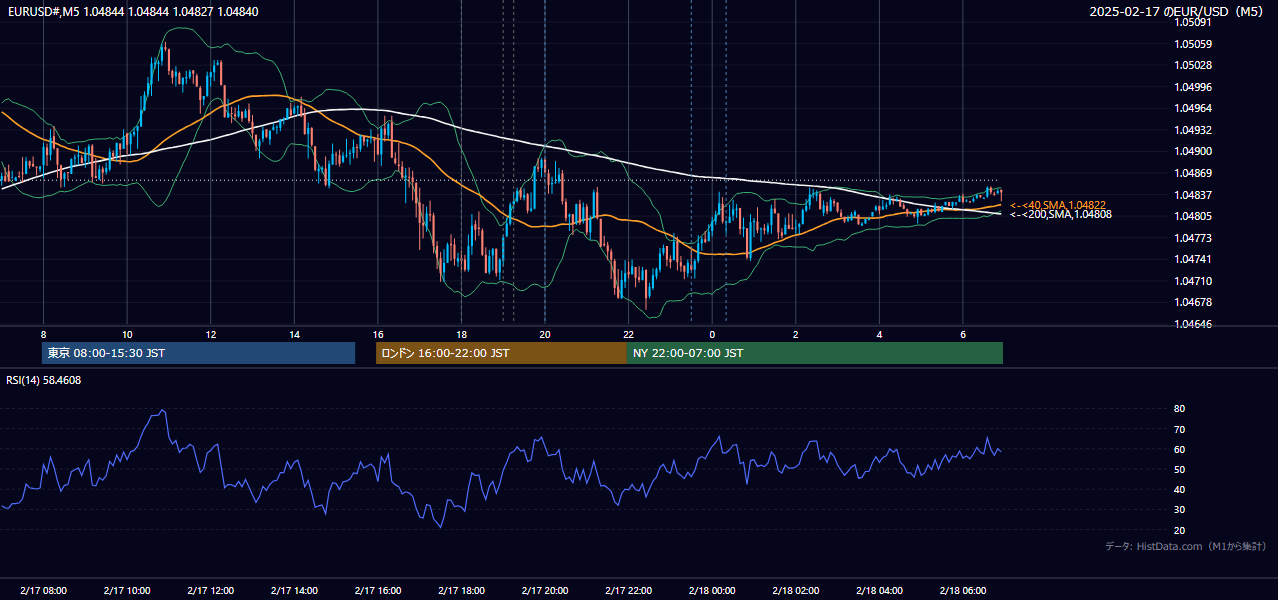
Task: Select the NY 22:00-07:00 JST session bar
Action: pyautogui.click(x=815, y=353)
